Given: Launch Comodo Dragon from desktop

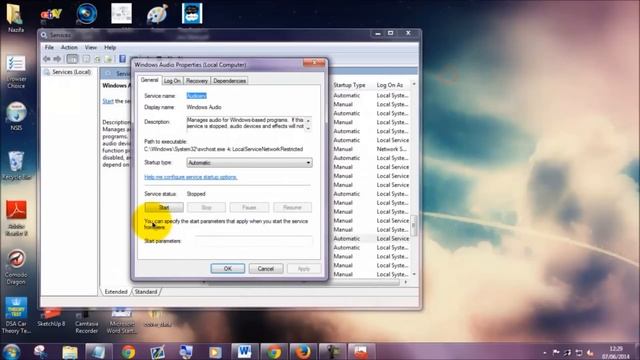Looking at the screenshot, I should (16, 267).
